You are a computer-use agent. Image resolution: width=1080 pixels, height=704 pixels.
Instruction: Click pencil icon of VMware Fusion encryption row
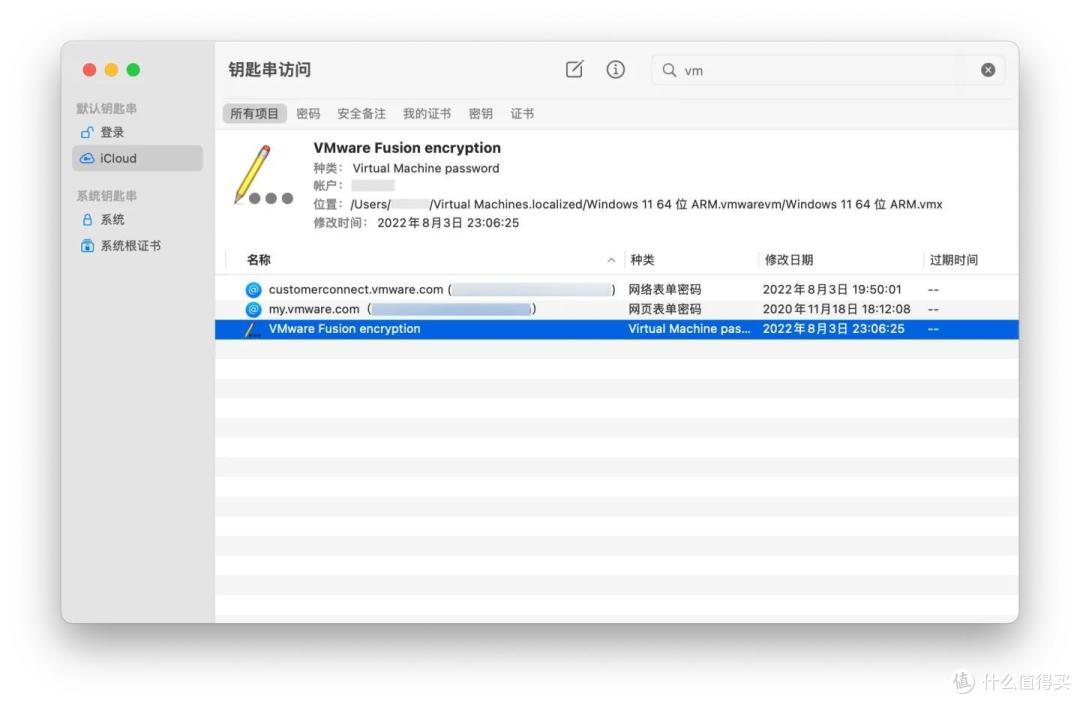coord(253,329)
